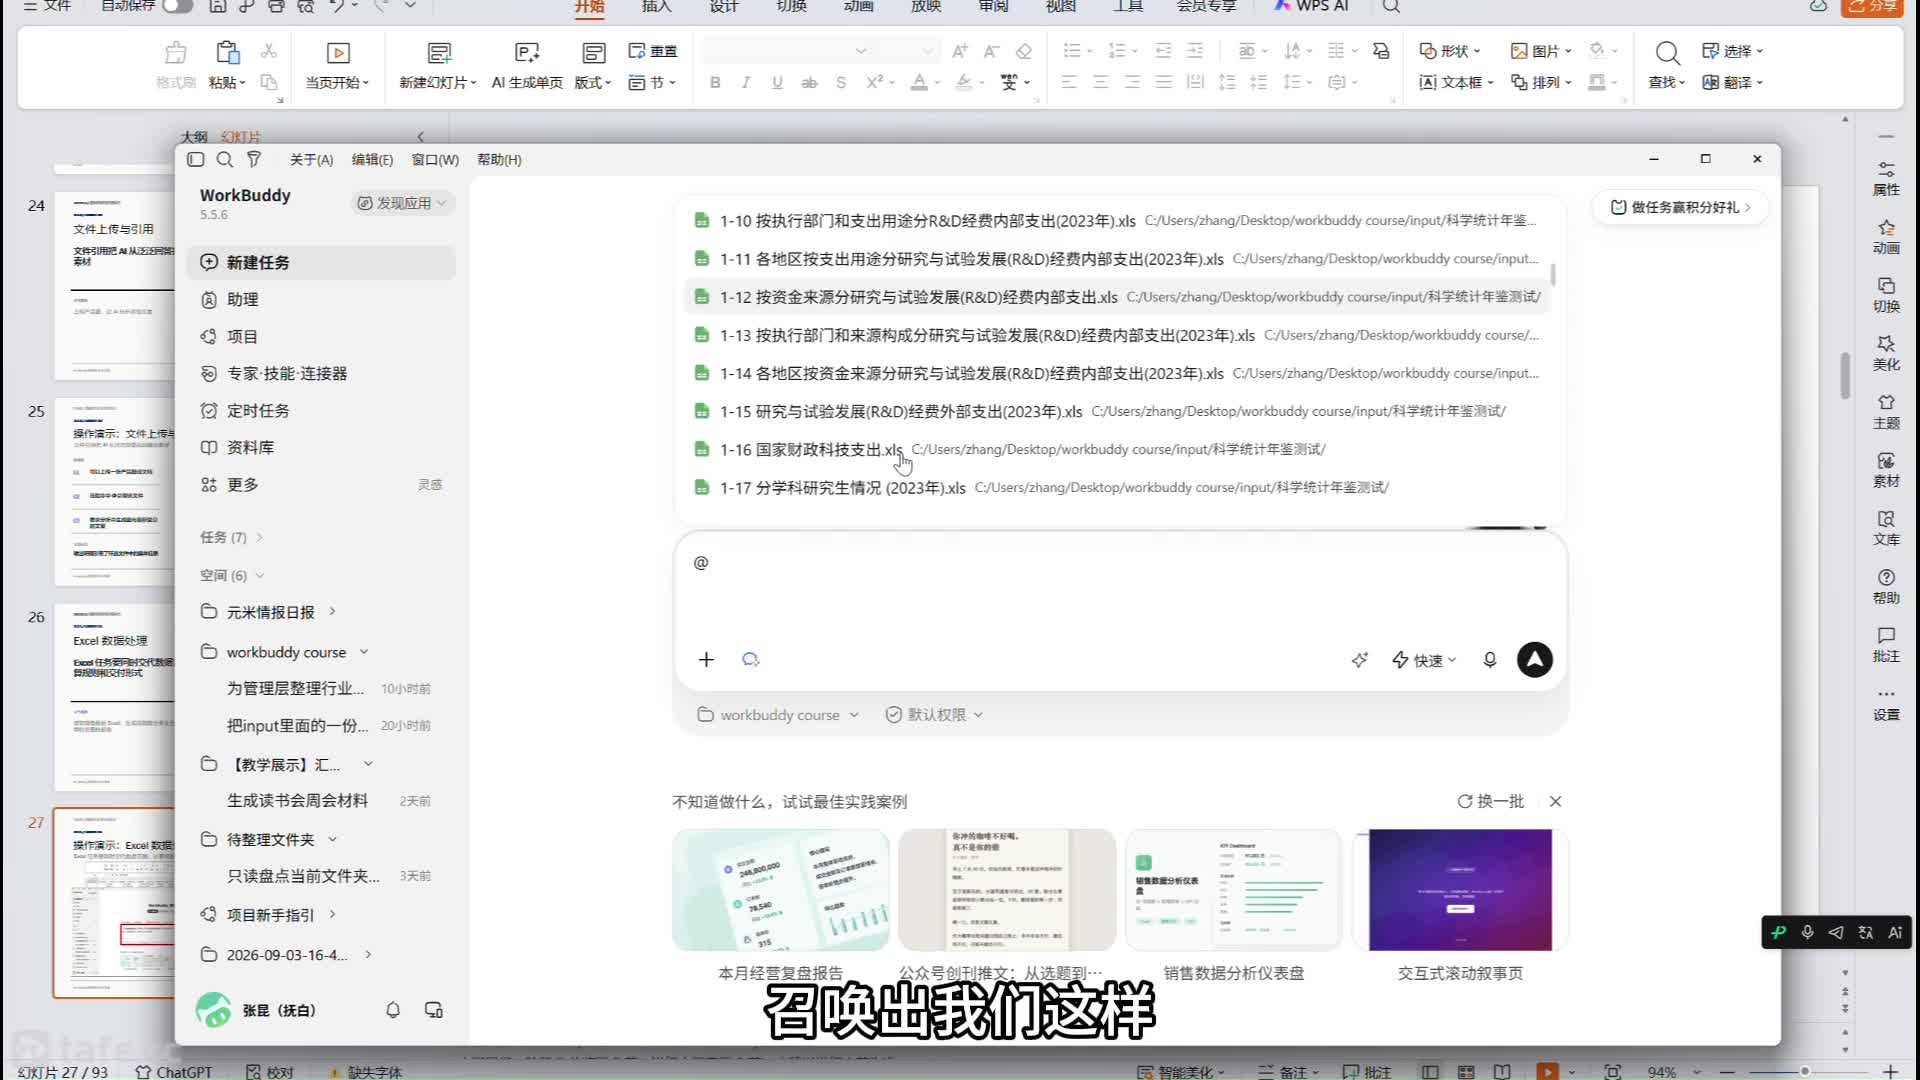Image resolution: width=1920 pixels, height=1080 pixels.
Task: Click 换一批 to refresh examples
Action: 1491,802
